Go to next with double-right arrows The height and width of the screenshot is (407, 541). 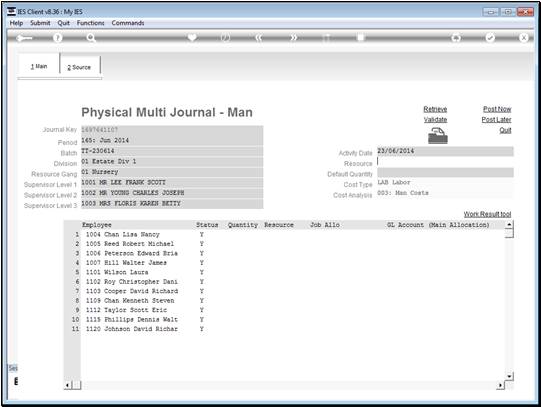click(293, 38)
